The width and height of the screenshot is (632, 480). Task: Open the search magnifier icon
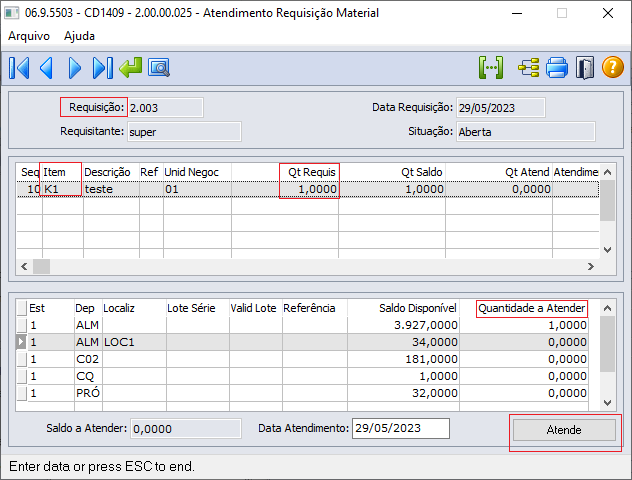(159, 68)
